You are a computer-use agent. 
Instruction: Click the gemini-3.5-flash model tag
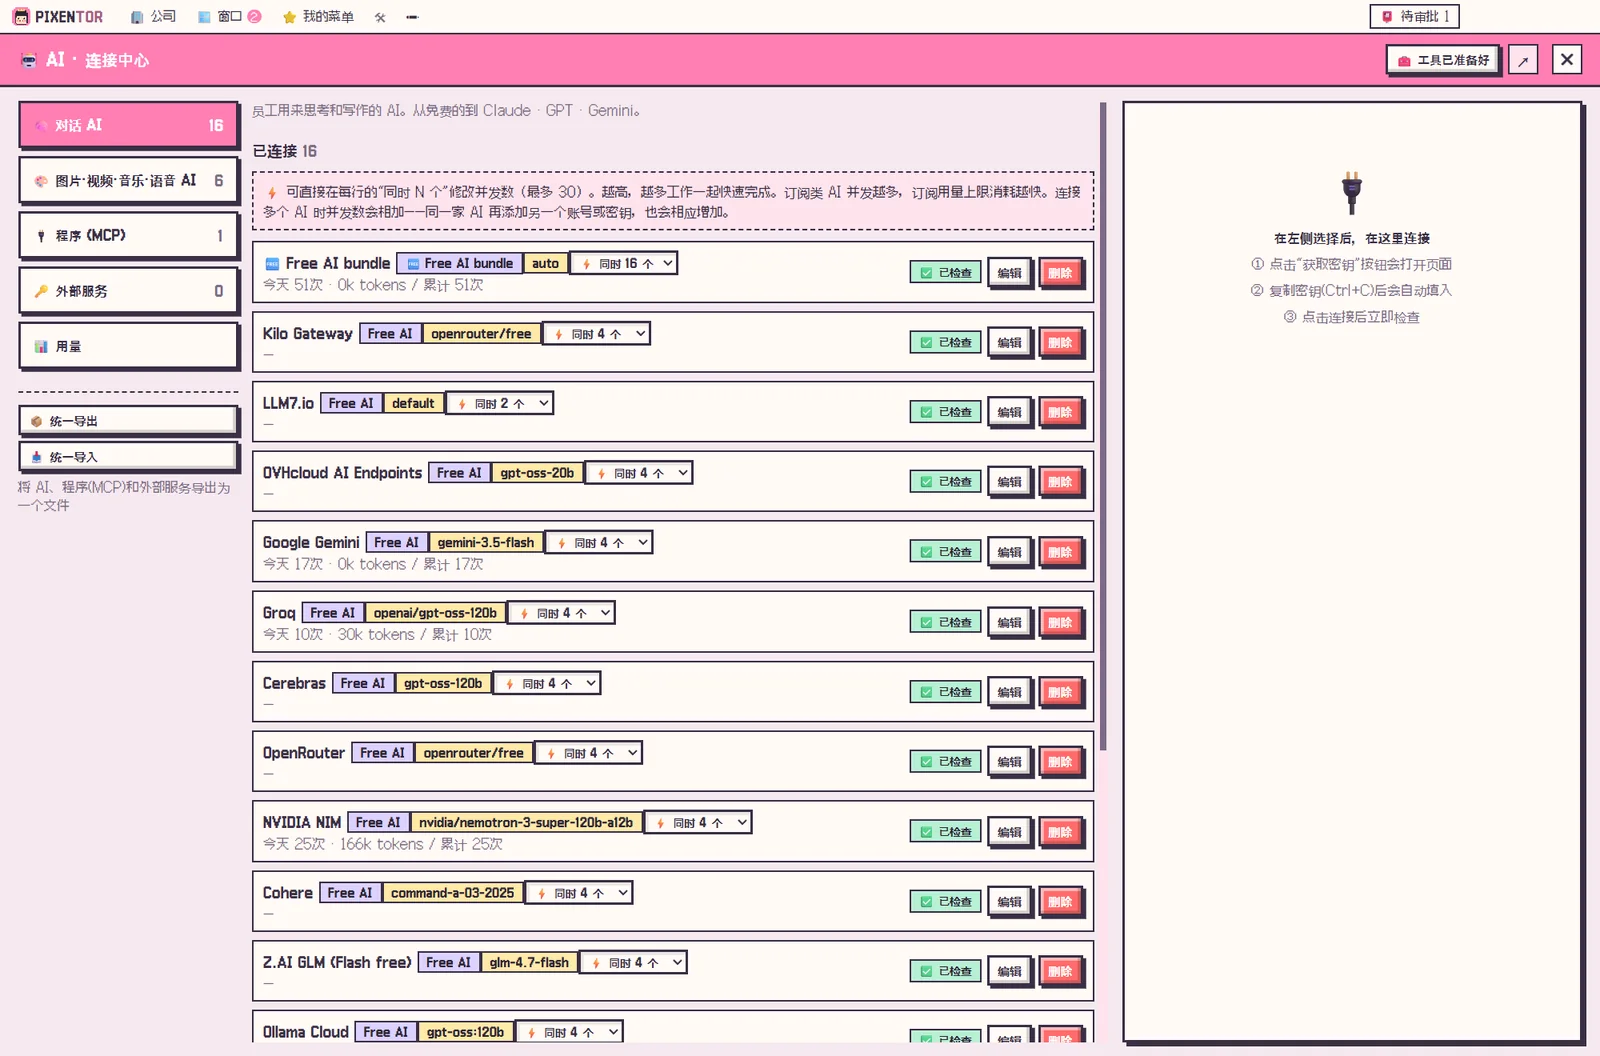[x=486, y=542]
